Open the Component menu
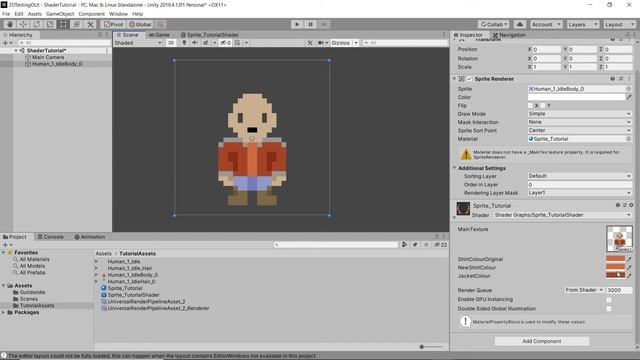The height and width of the screenshot is (360, 640). [91, 14]
